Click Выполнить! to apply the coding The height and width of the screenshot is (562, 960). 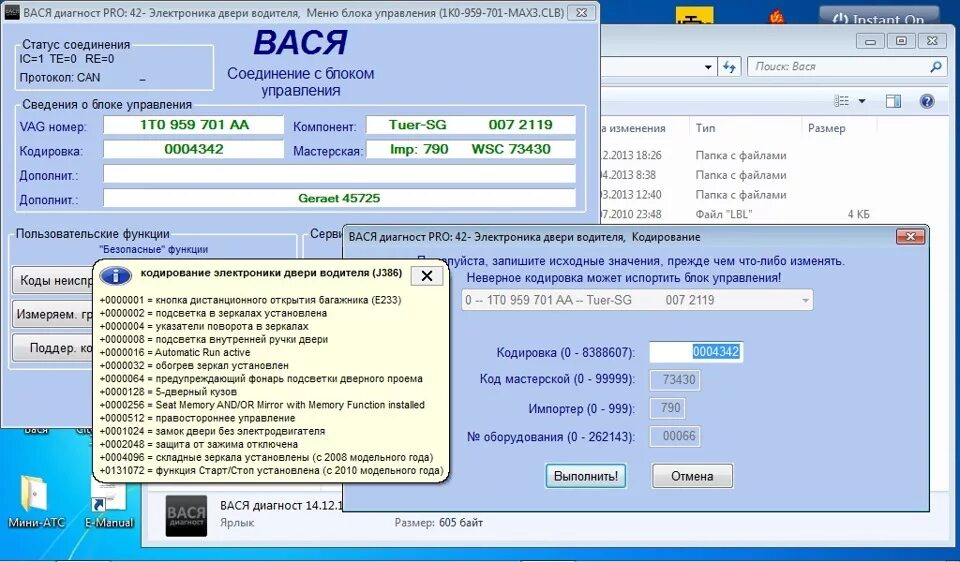(586, 476)
